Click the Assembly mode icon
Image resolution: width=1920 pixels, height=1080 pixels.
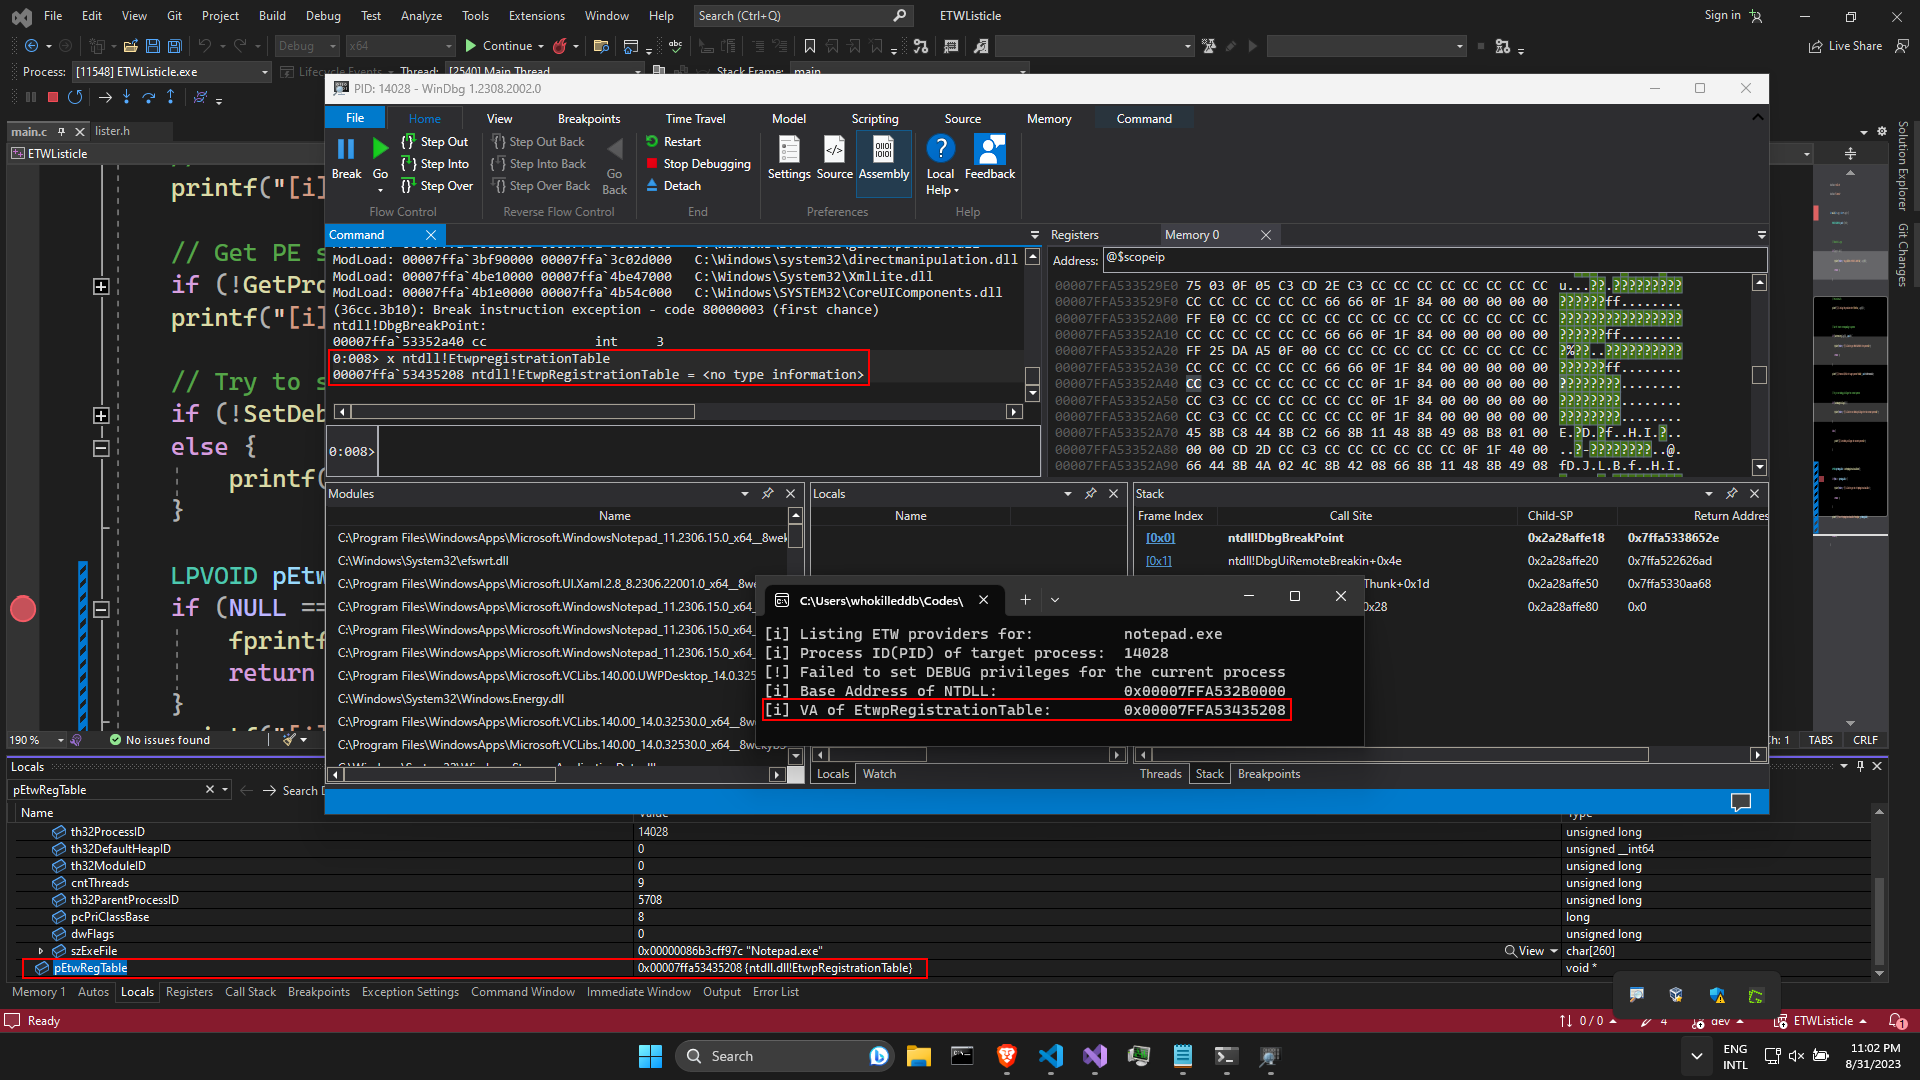coord(883,150)
